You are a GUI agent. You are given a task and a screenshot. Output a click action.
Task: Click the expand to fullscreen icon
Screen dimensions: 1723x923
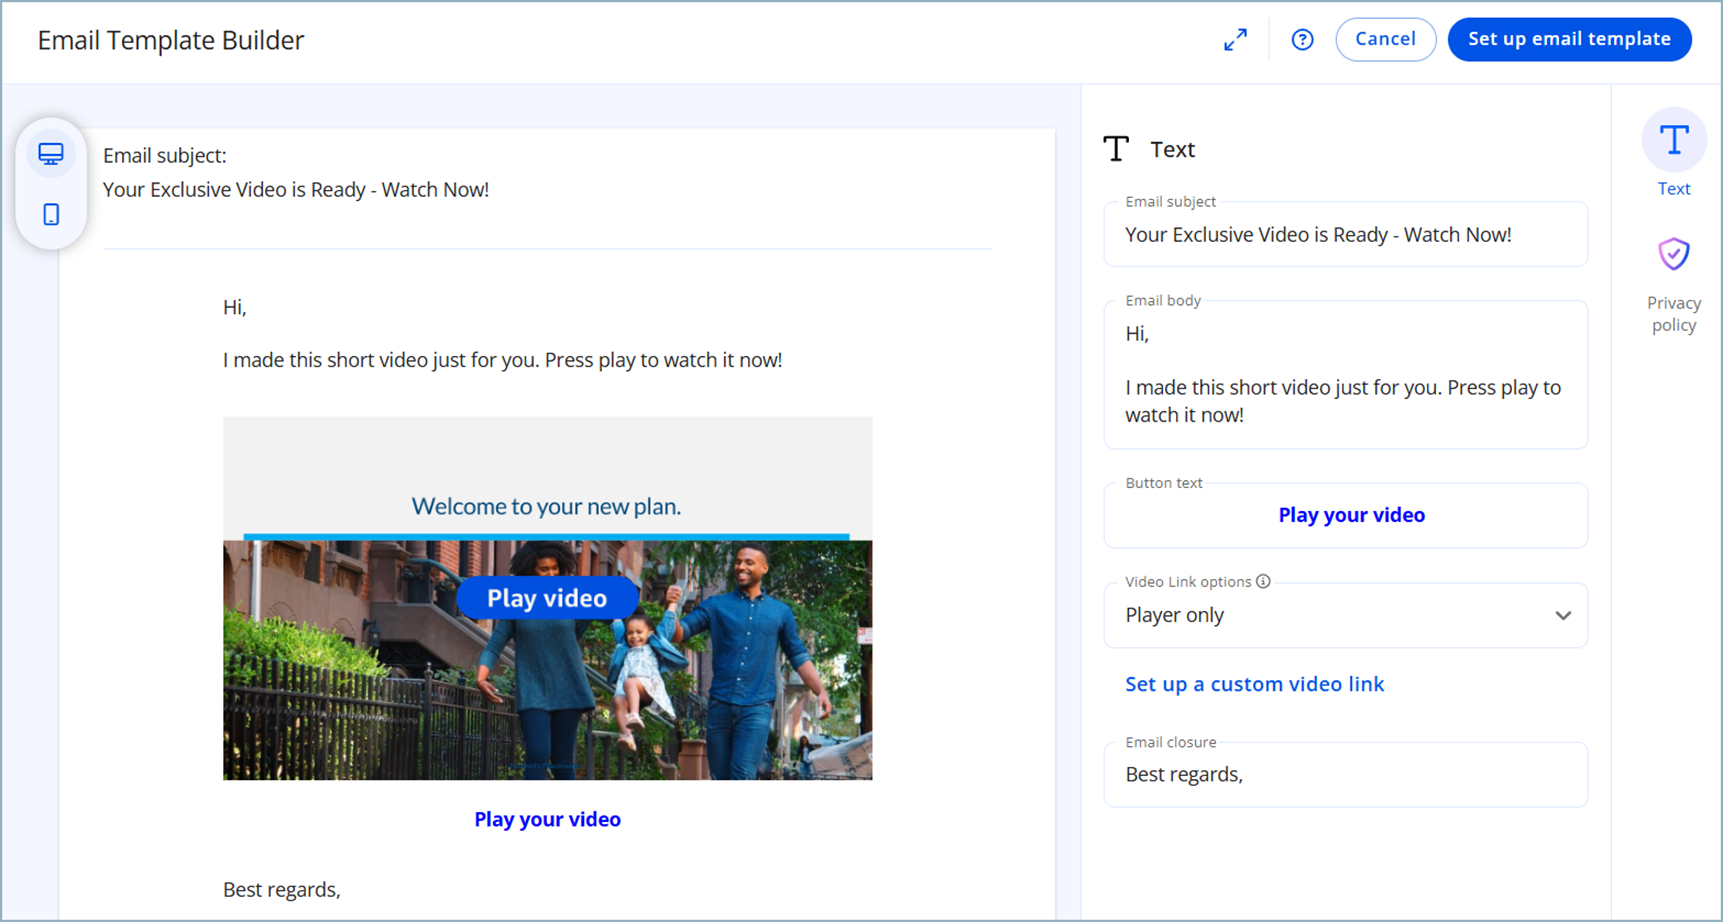pos(1235,39)
